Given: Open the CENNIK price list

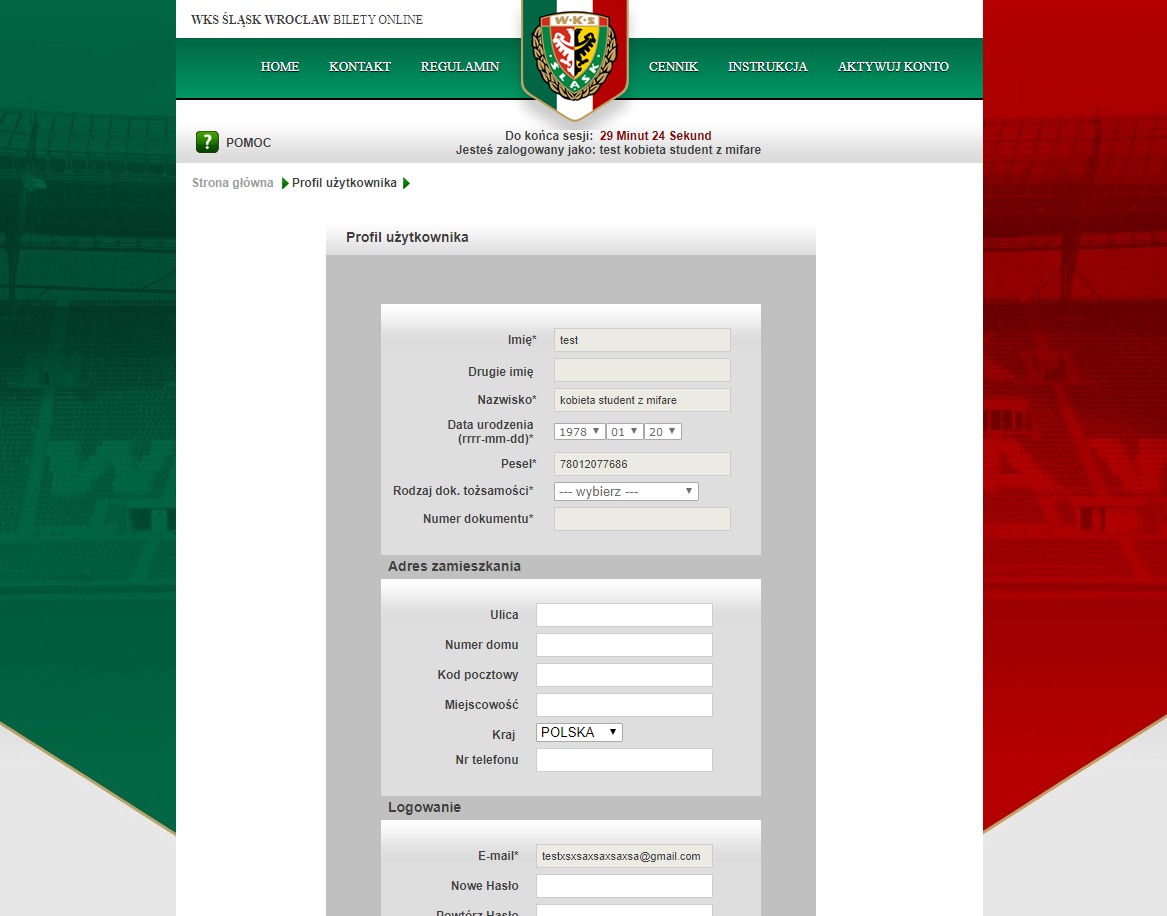Looking at the screenshot, I should (x=673, y=67).
